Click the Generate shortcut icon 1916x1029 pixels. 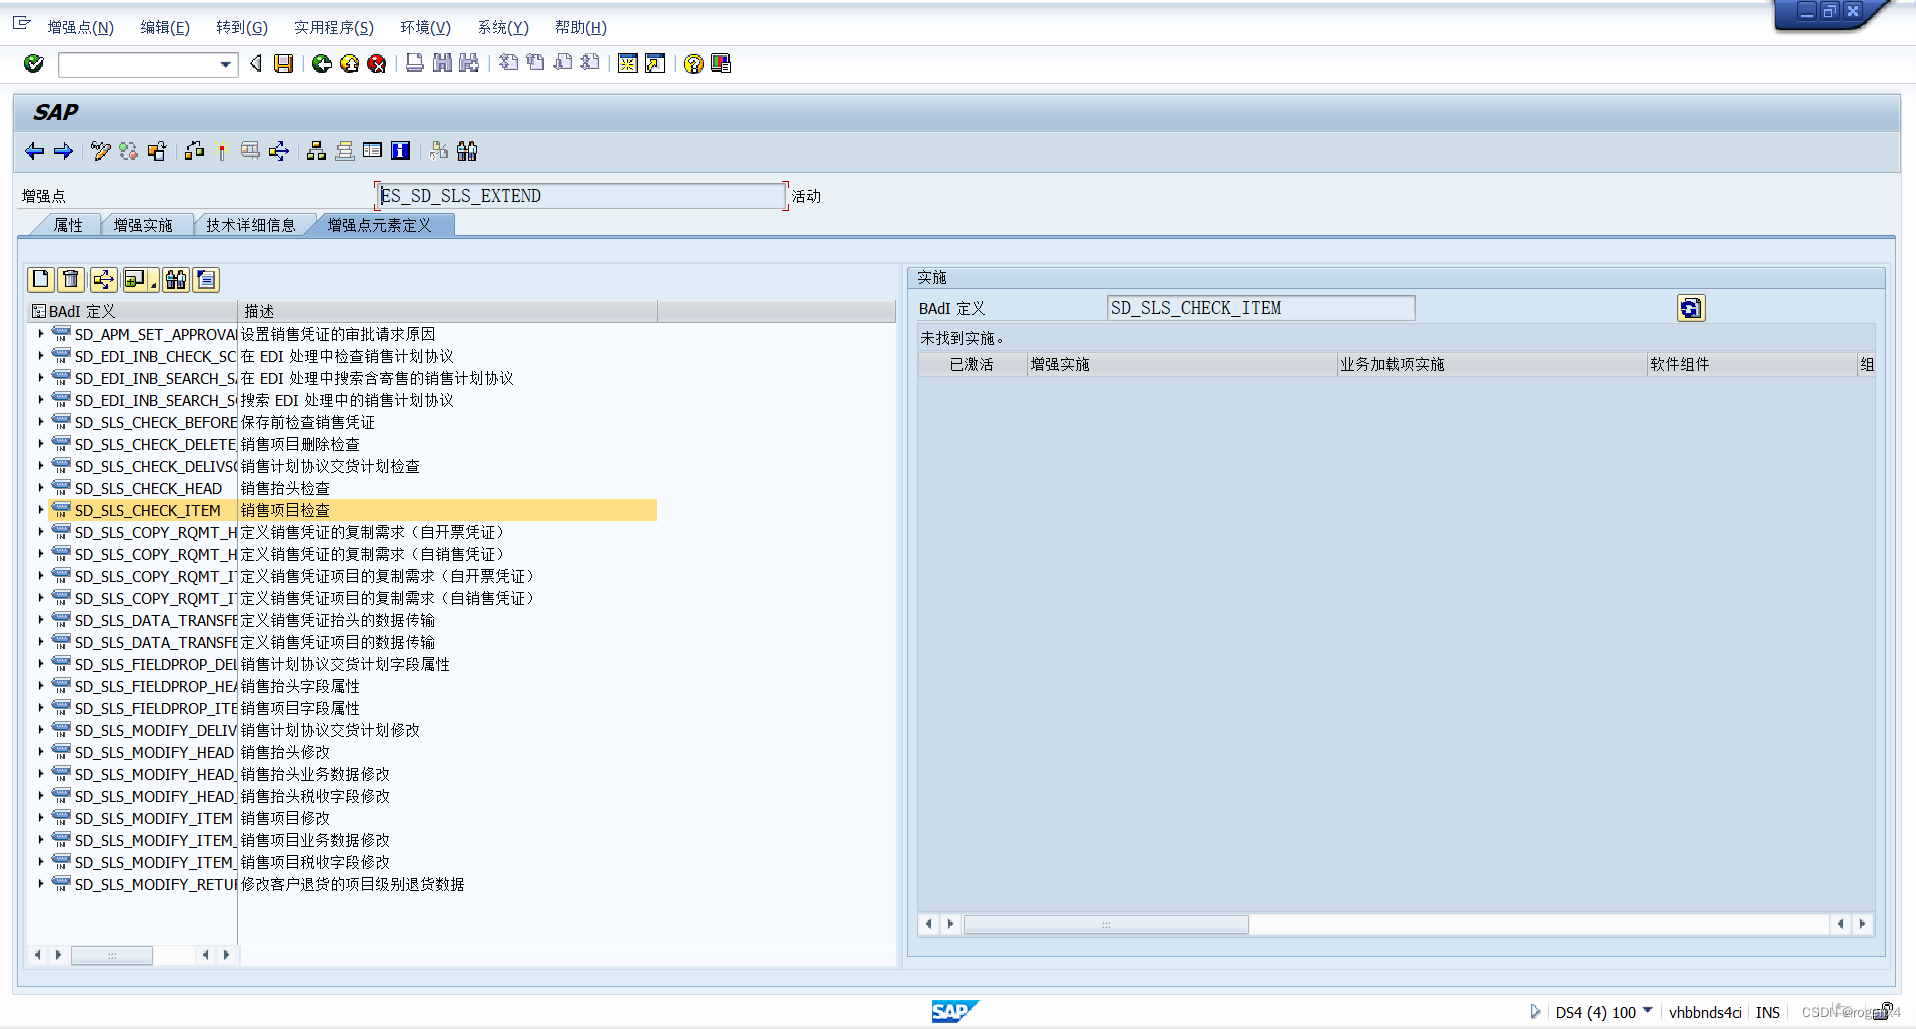click(655, 64)
